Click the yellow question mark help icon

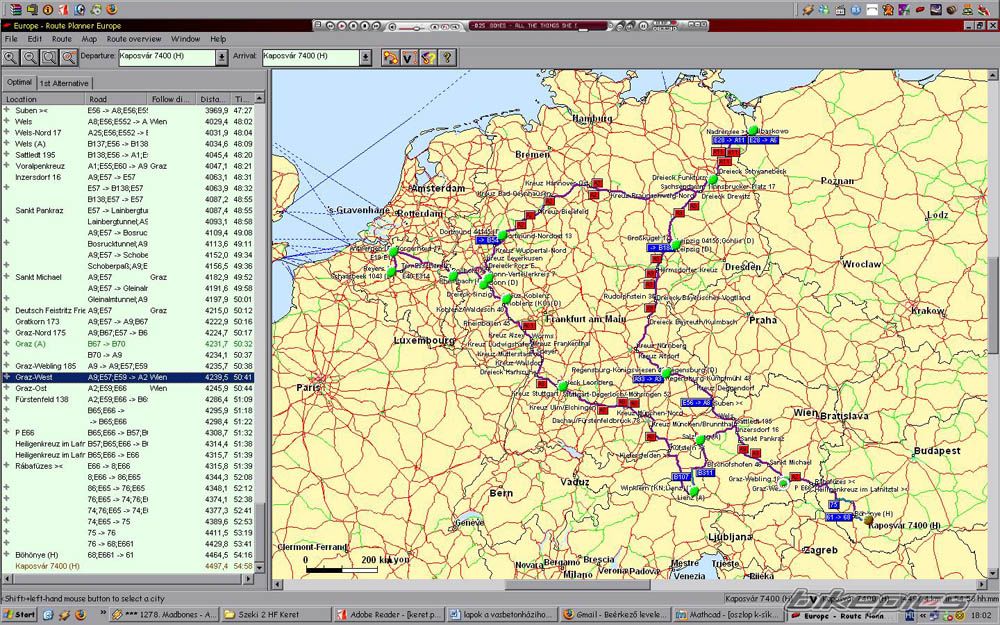tap(447, 57)
